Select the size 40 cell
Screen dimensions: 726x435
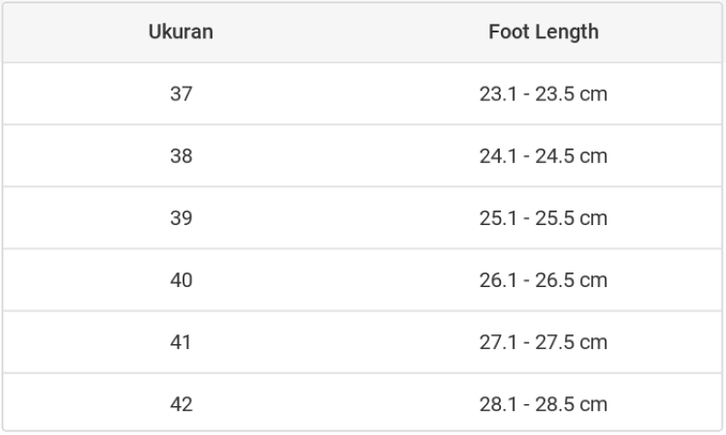pos(181,280)
